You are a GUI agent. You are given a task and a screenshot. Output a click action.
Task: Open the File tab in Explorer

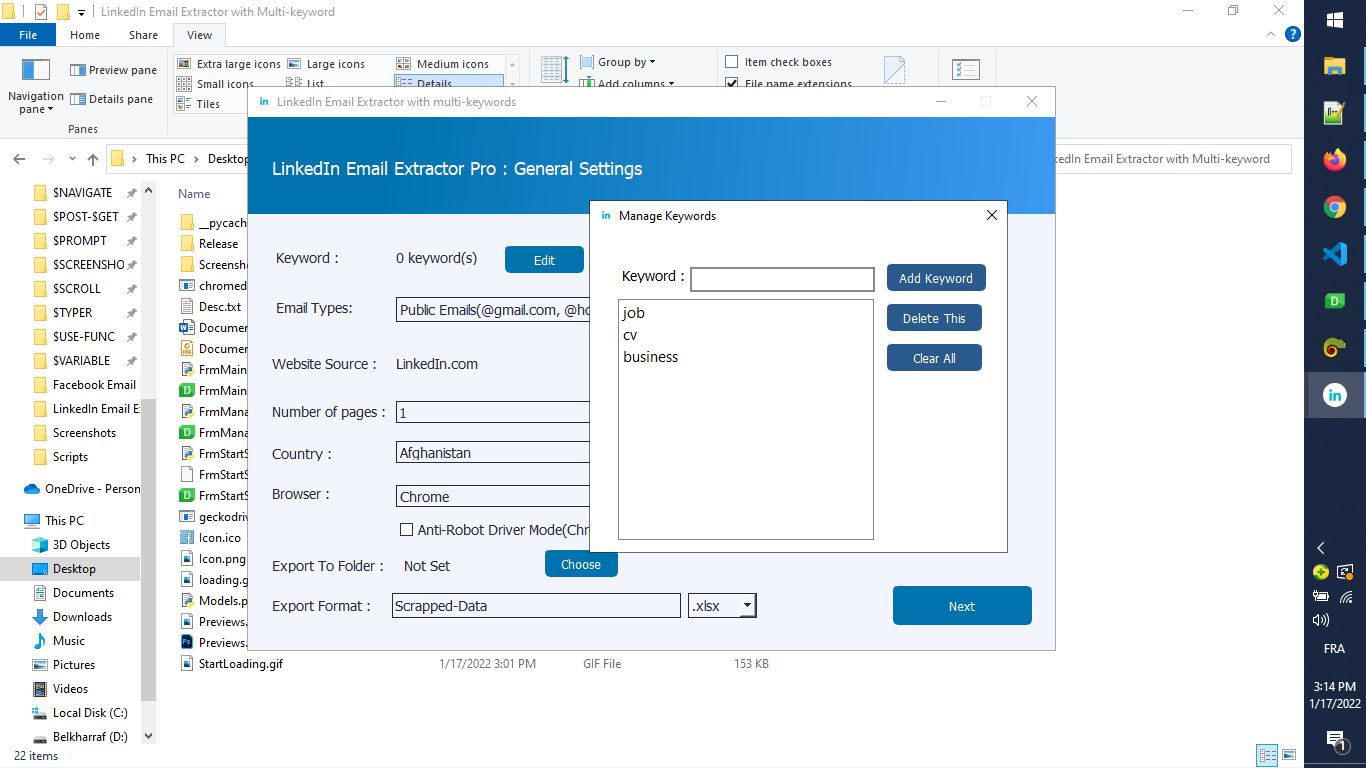pos(28,34)
